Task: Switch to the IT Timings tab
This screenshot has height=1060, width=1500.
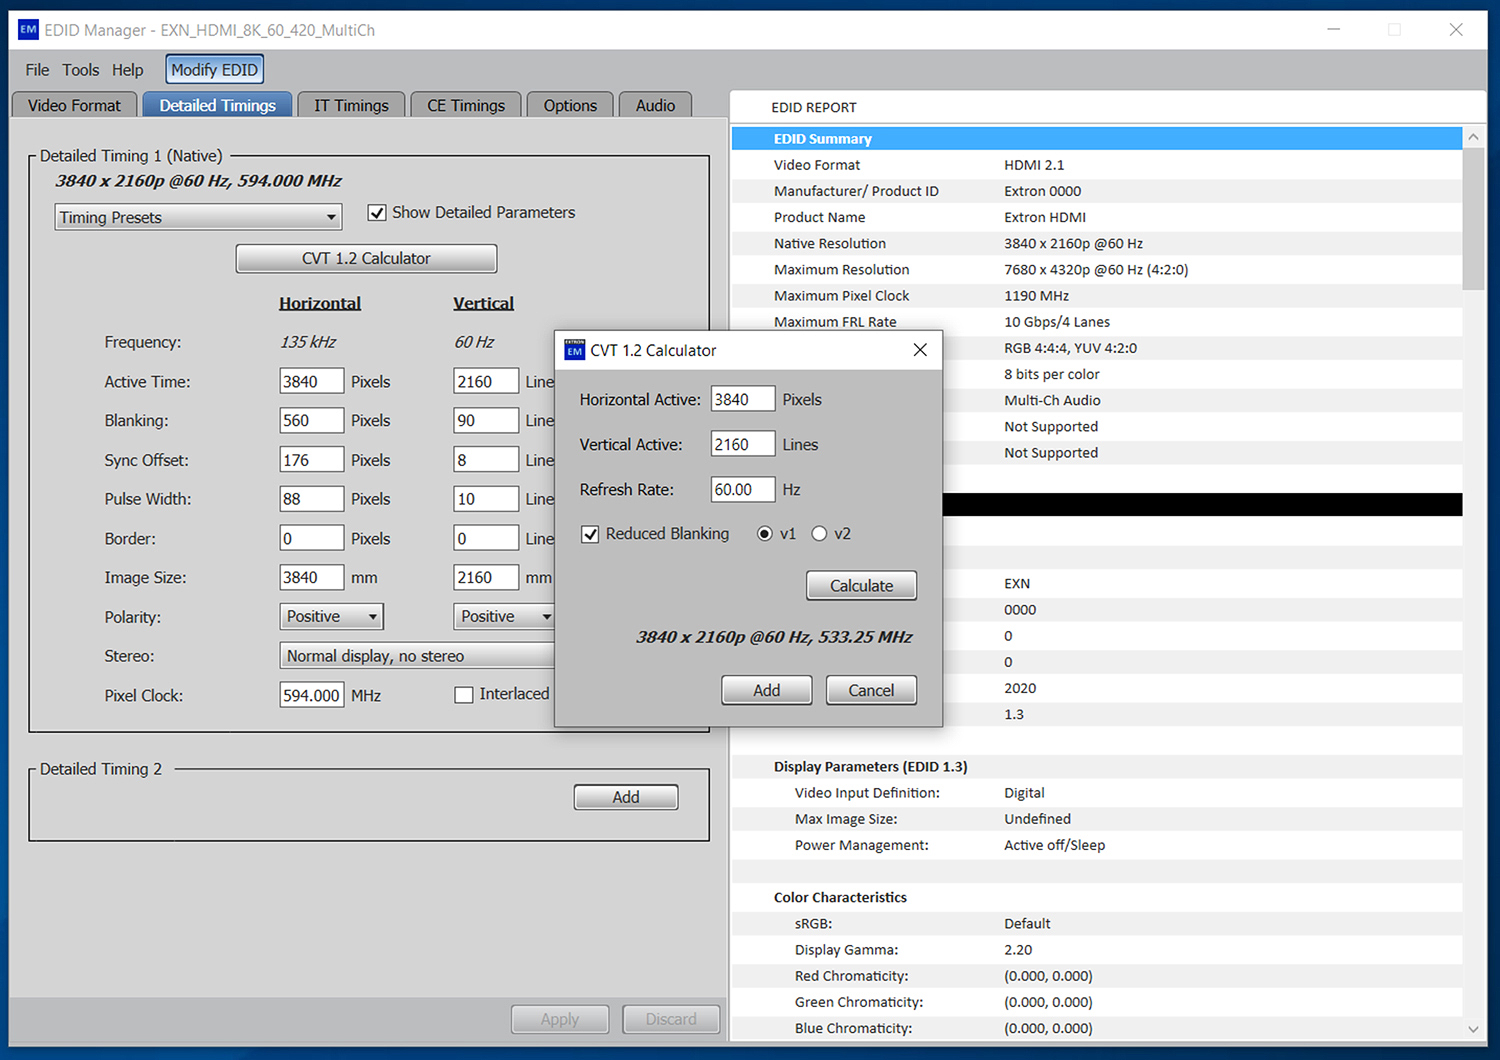Action: pyautogui.click(x=351, y=105)
